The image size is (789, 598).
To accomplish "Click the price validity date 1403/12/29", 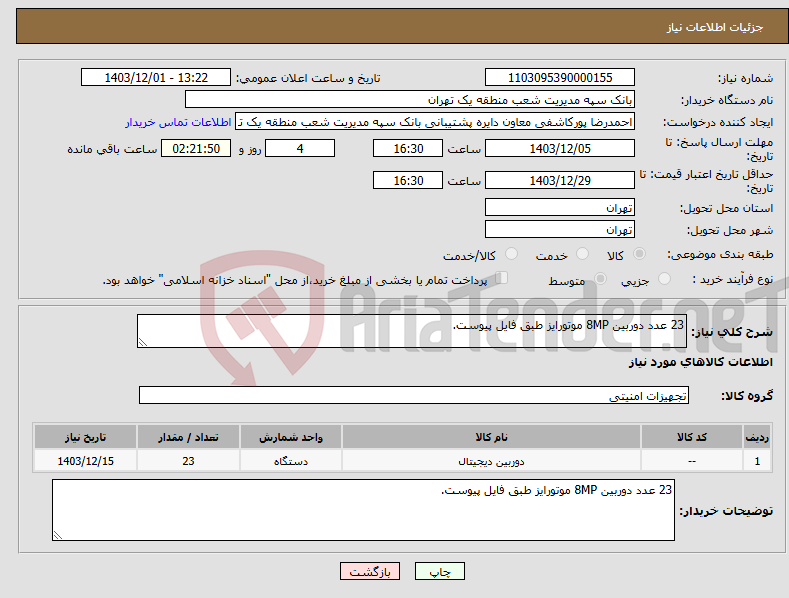I will coord(560,180).
